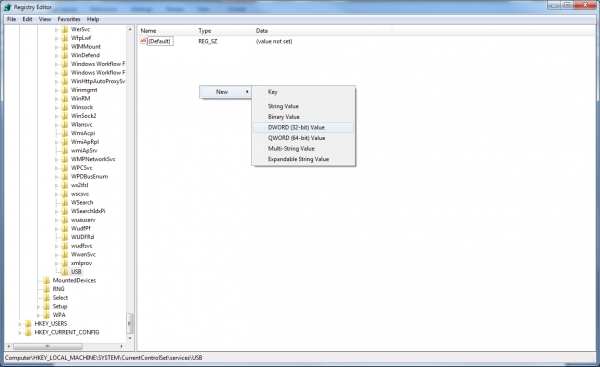Screen dimensions: 600x367
Task: Click the WPDBusEnum folder icon
Action: click(x=65, y=176)
